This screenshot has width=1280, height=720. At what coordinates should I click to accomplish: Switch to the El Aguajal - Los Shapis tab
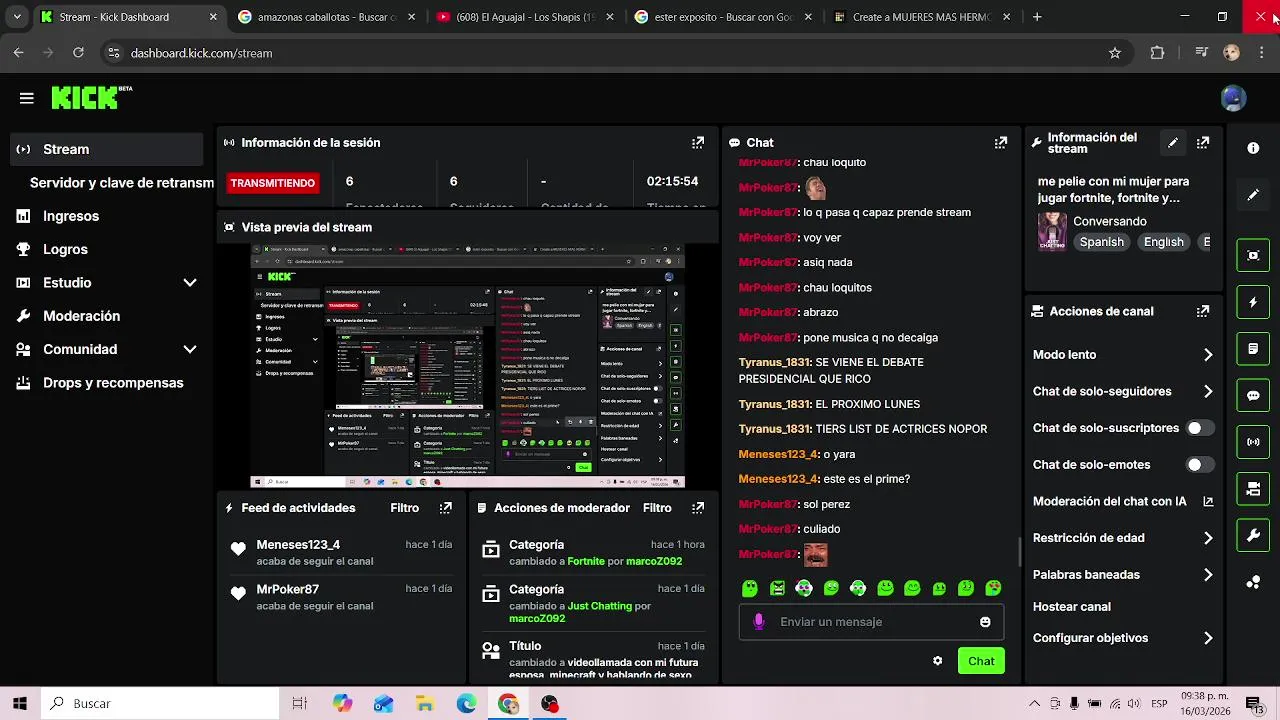[526, 17]
